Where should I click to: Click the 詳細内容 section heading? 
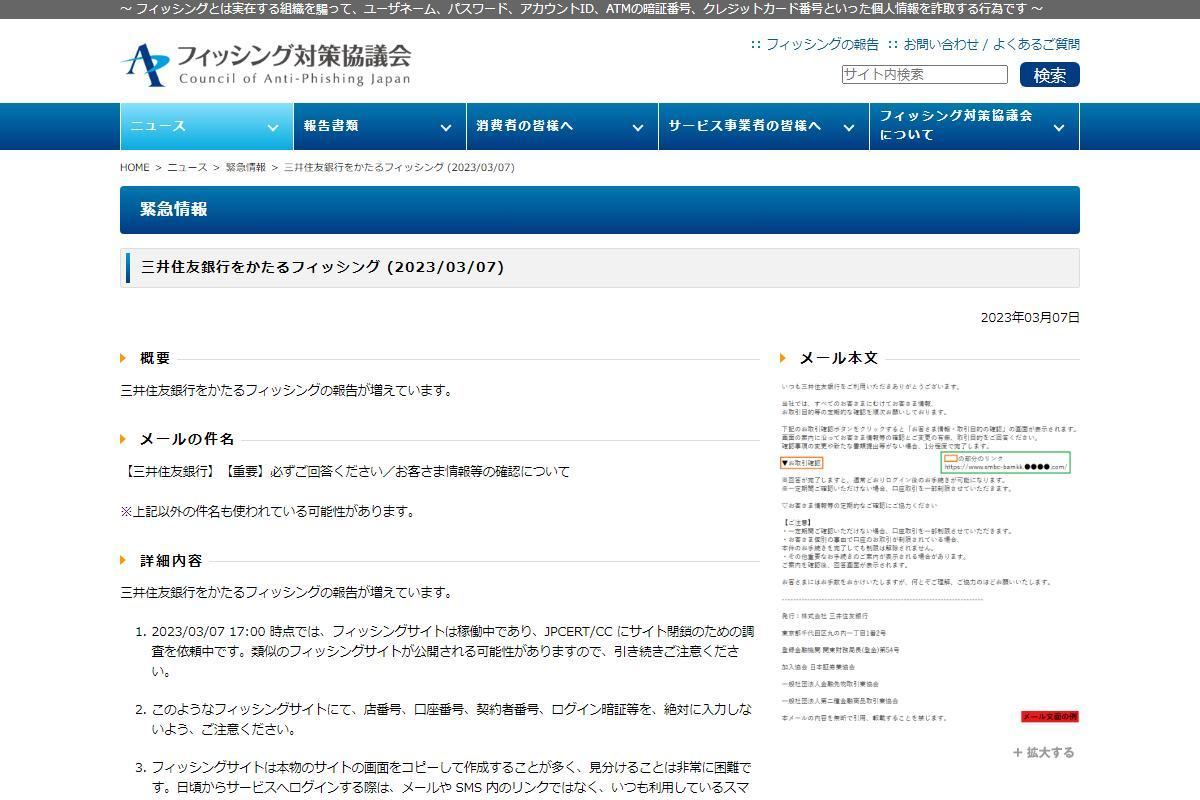[171, 561]
